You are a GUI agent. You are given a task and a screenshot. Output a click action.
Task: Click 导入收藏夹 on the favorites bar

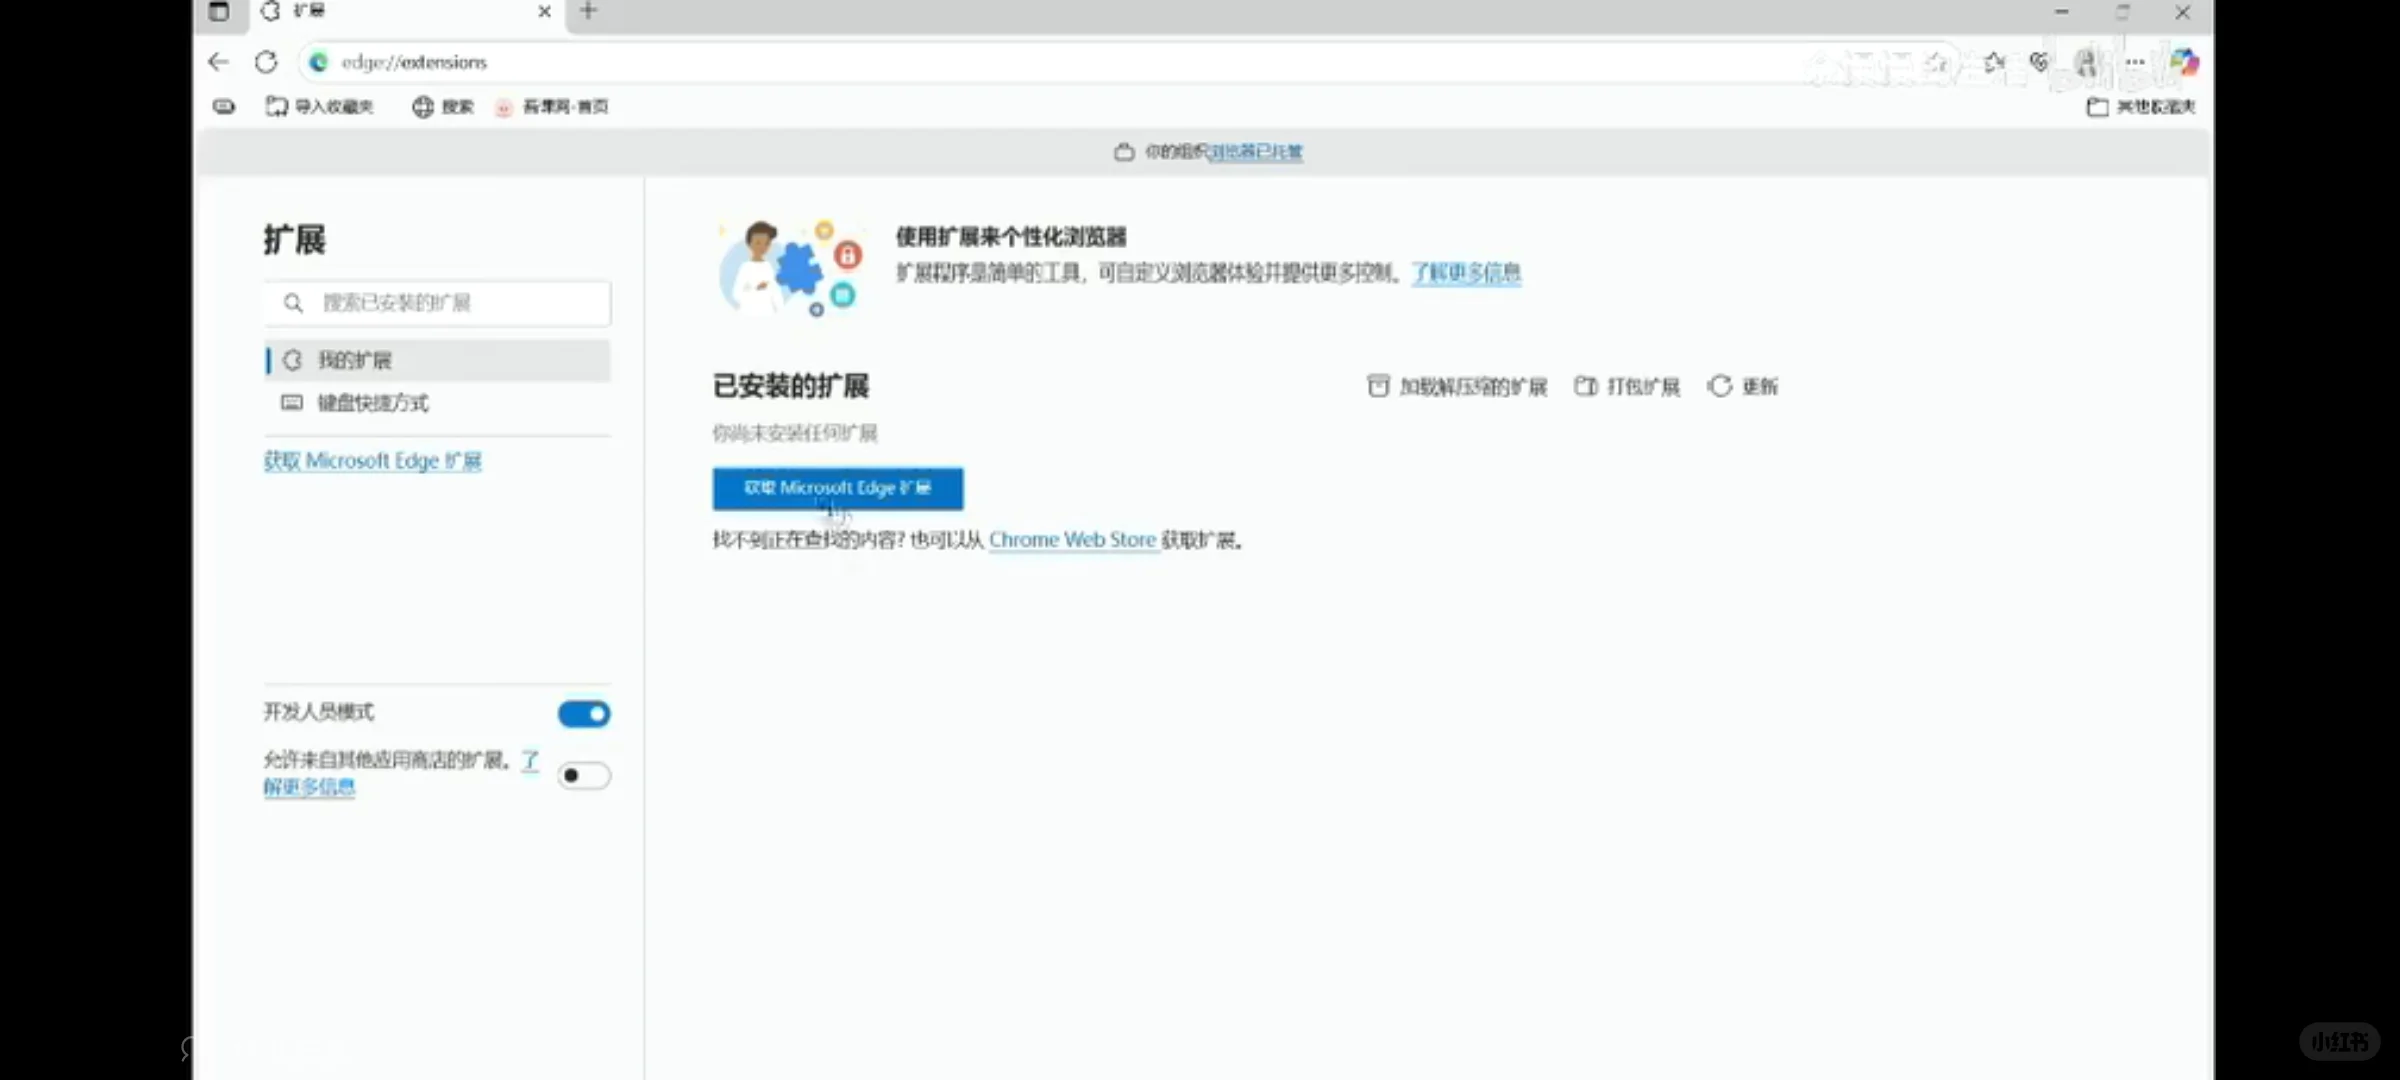click(320, 107)
